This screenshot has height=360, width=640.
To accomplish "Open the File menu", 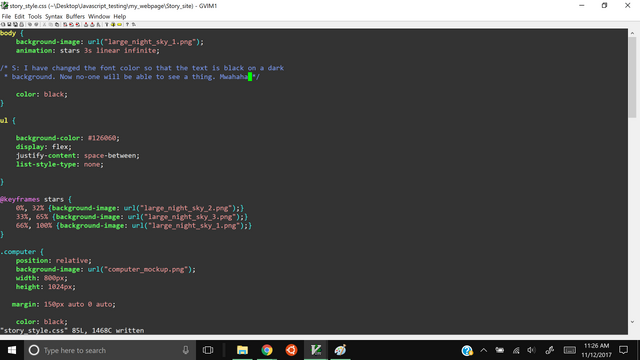I will 6,16.
